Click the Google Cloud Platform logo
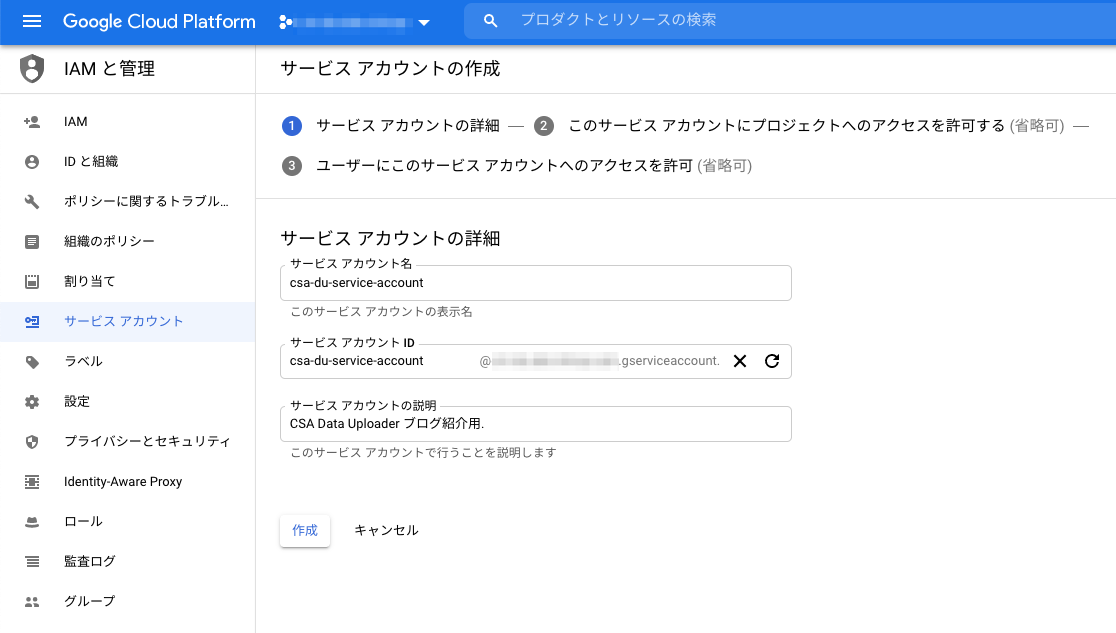Screen dimensions: 1116x633 coord(159,21)
